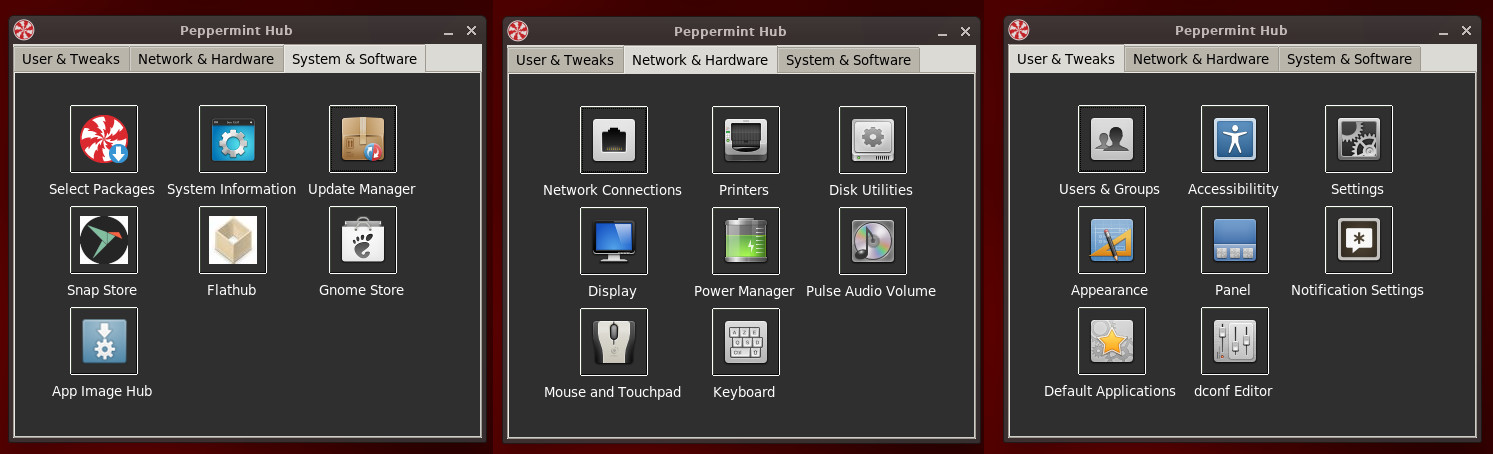Launch Disk Utilities icon
1493x454 pixels.
coord(873,140)
